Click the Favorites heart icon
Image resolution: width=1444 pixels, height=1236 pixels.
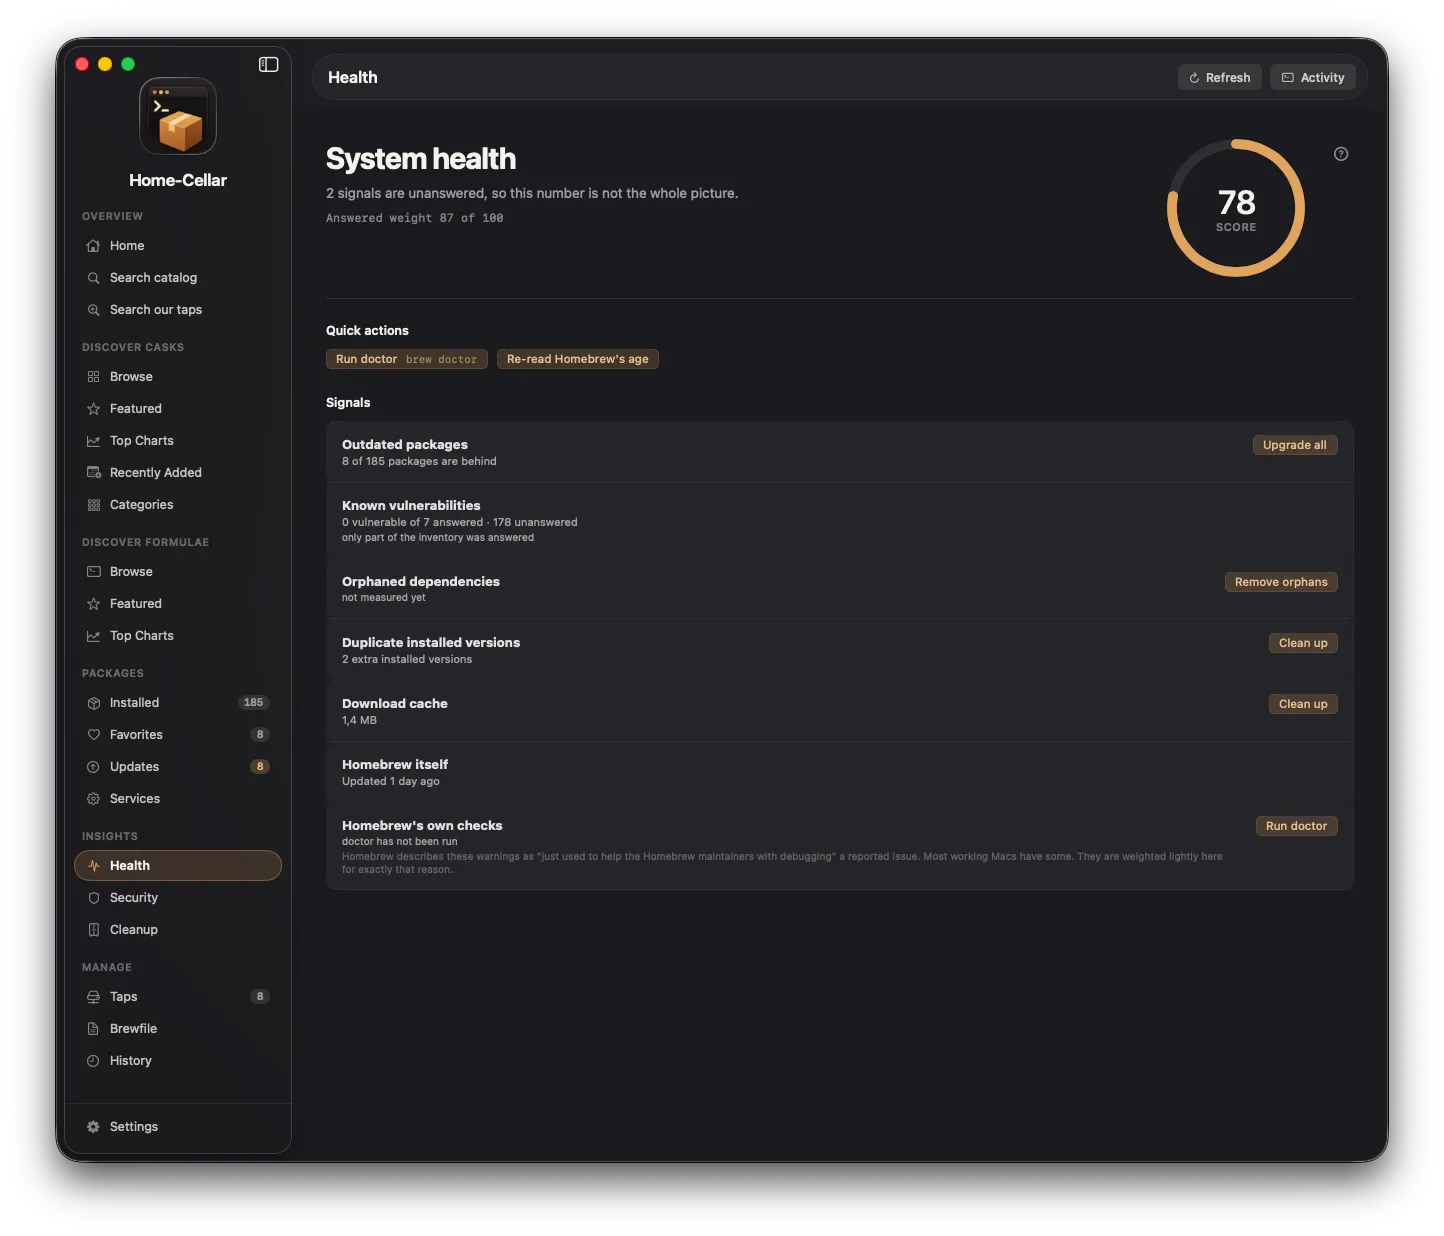(x=93, y=735)
